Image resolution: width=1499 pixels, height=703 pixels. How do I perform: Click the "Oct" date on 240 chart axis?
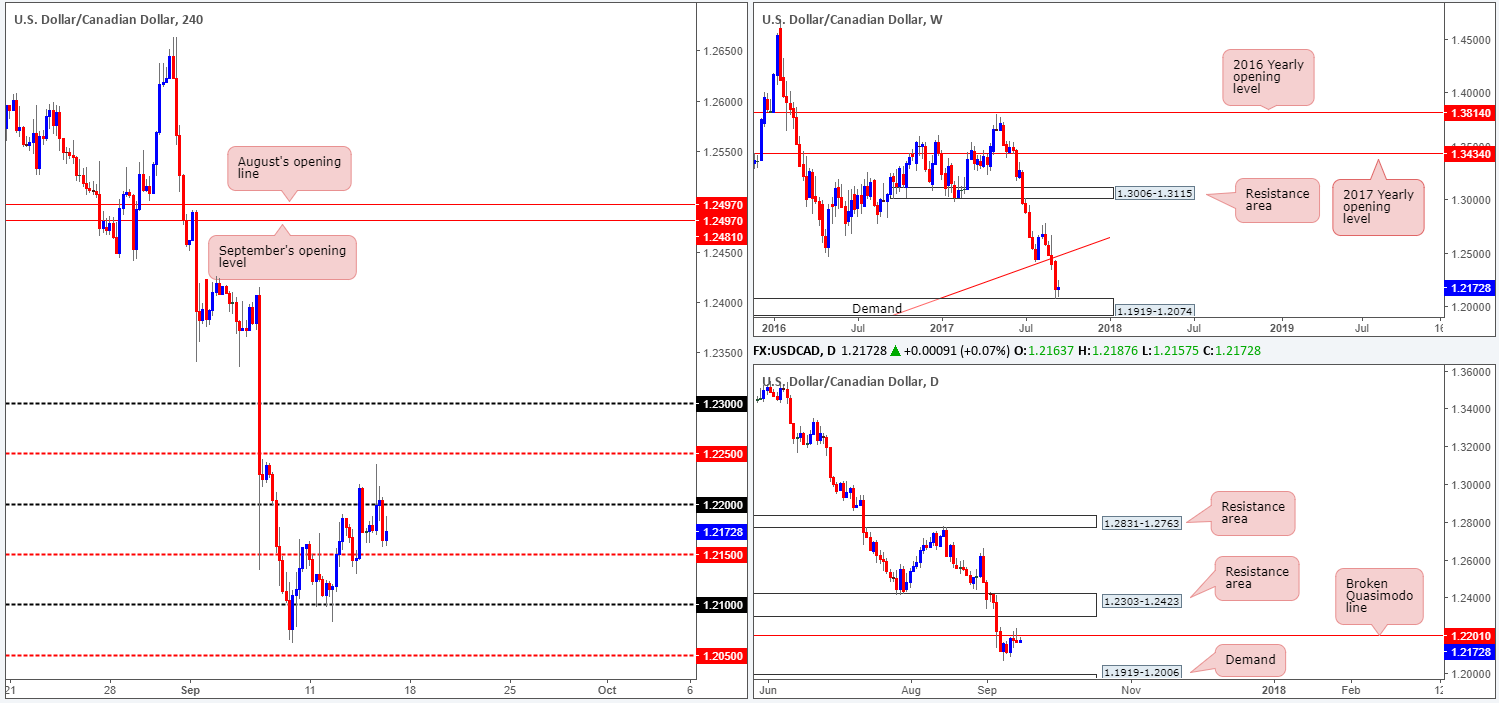(x=607, y=690)
